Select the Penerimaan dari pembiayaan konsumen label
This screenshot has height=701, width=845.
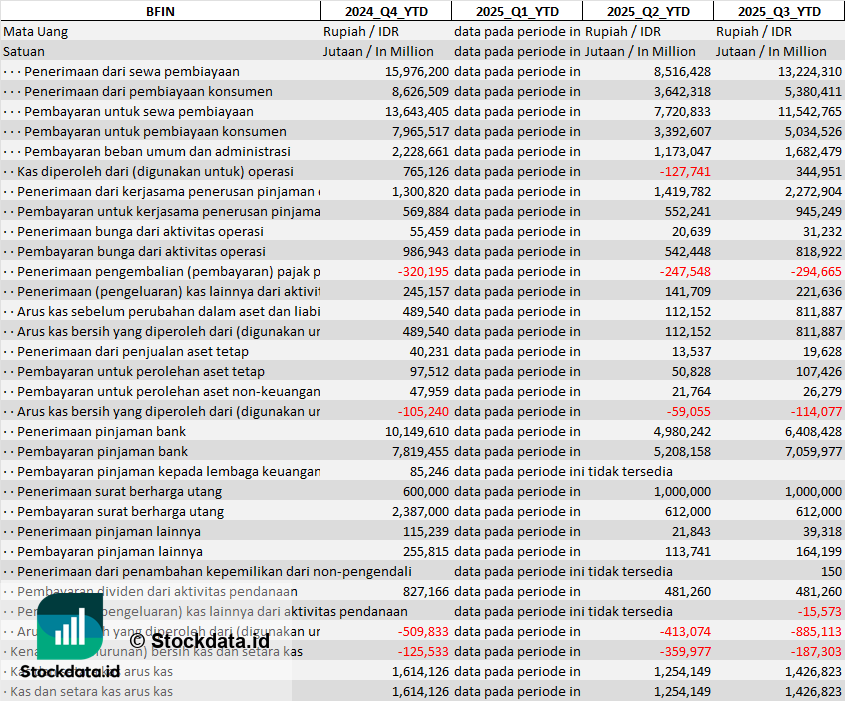(x=148, y=92)
